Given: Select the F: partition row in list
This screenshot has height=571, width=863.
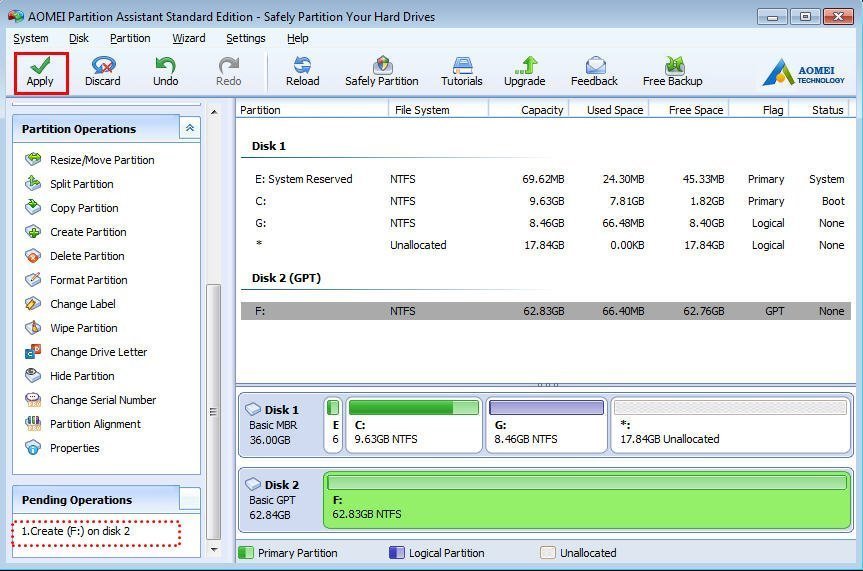Looking at the screenshot, I should 545,311.
